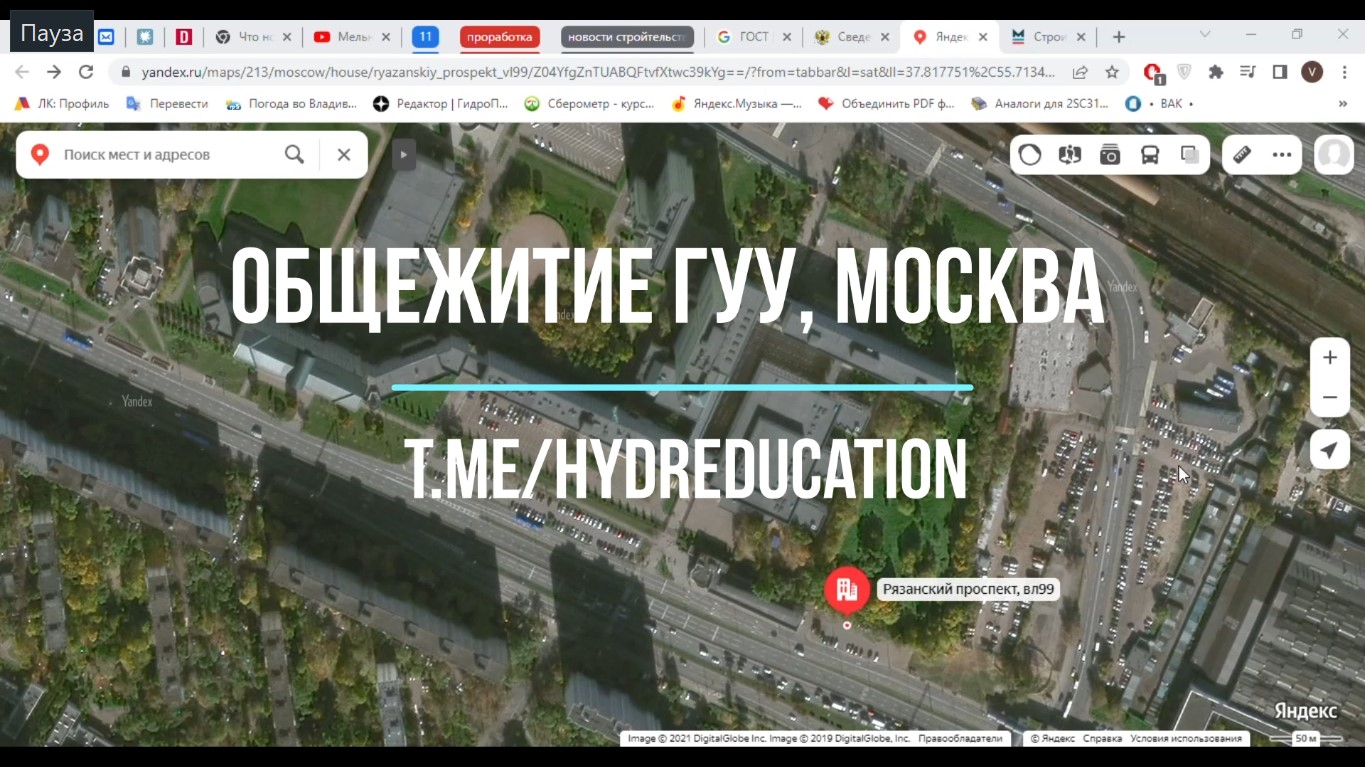
Task: Clear the map search with X button
Action: tap(344, 155)
